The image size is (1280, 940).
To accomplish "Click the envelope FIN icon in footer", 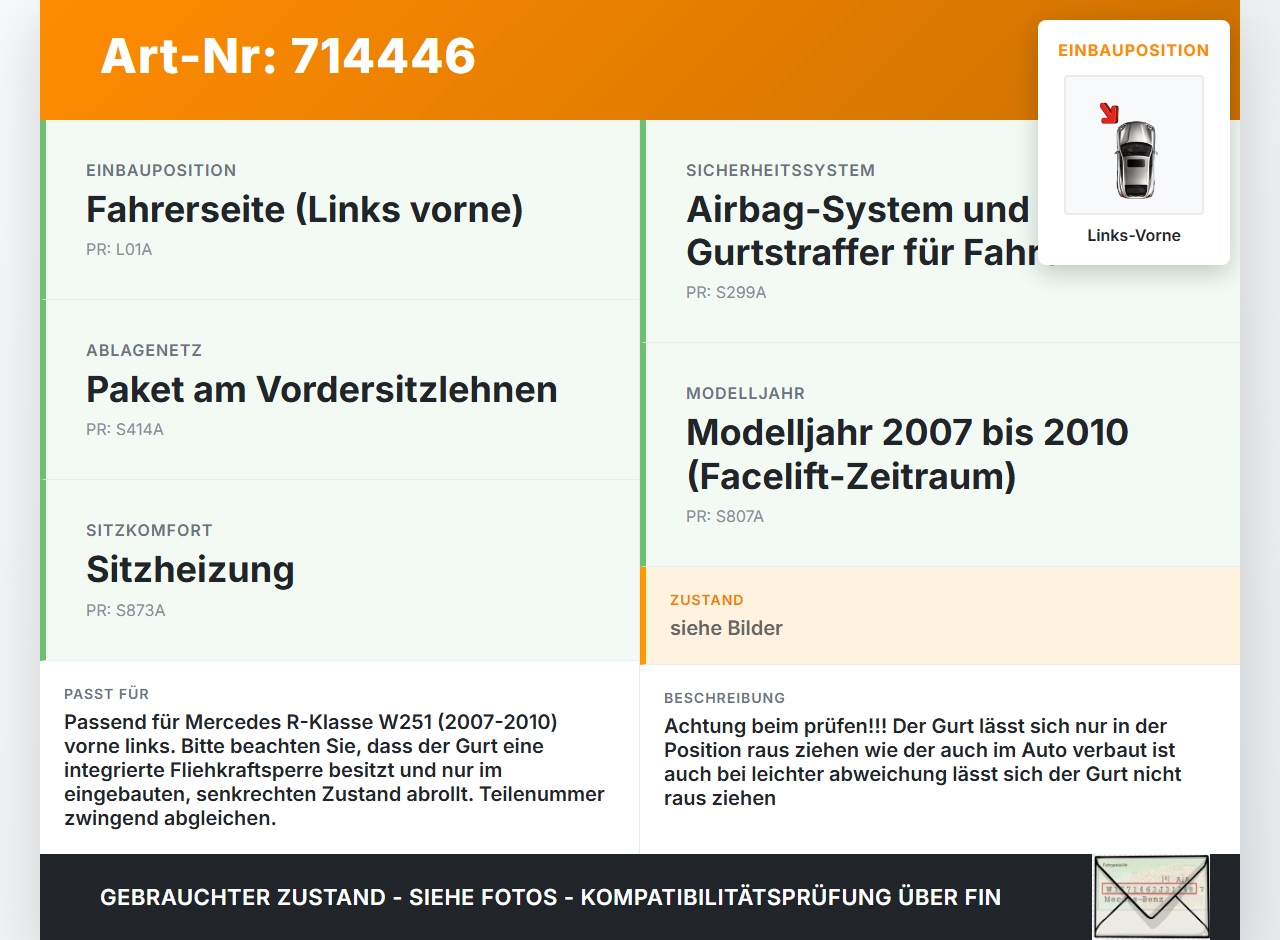I will click(1151, 897).
